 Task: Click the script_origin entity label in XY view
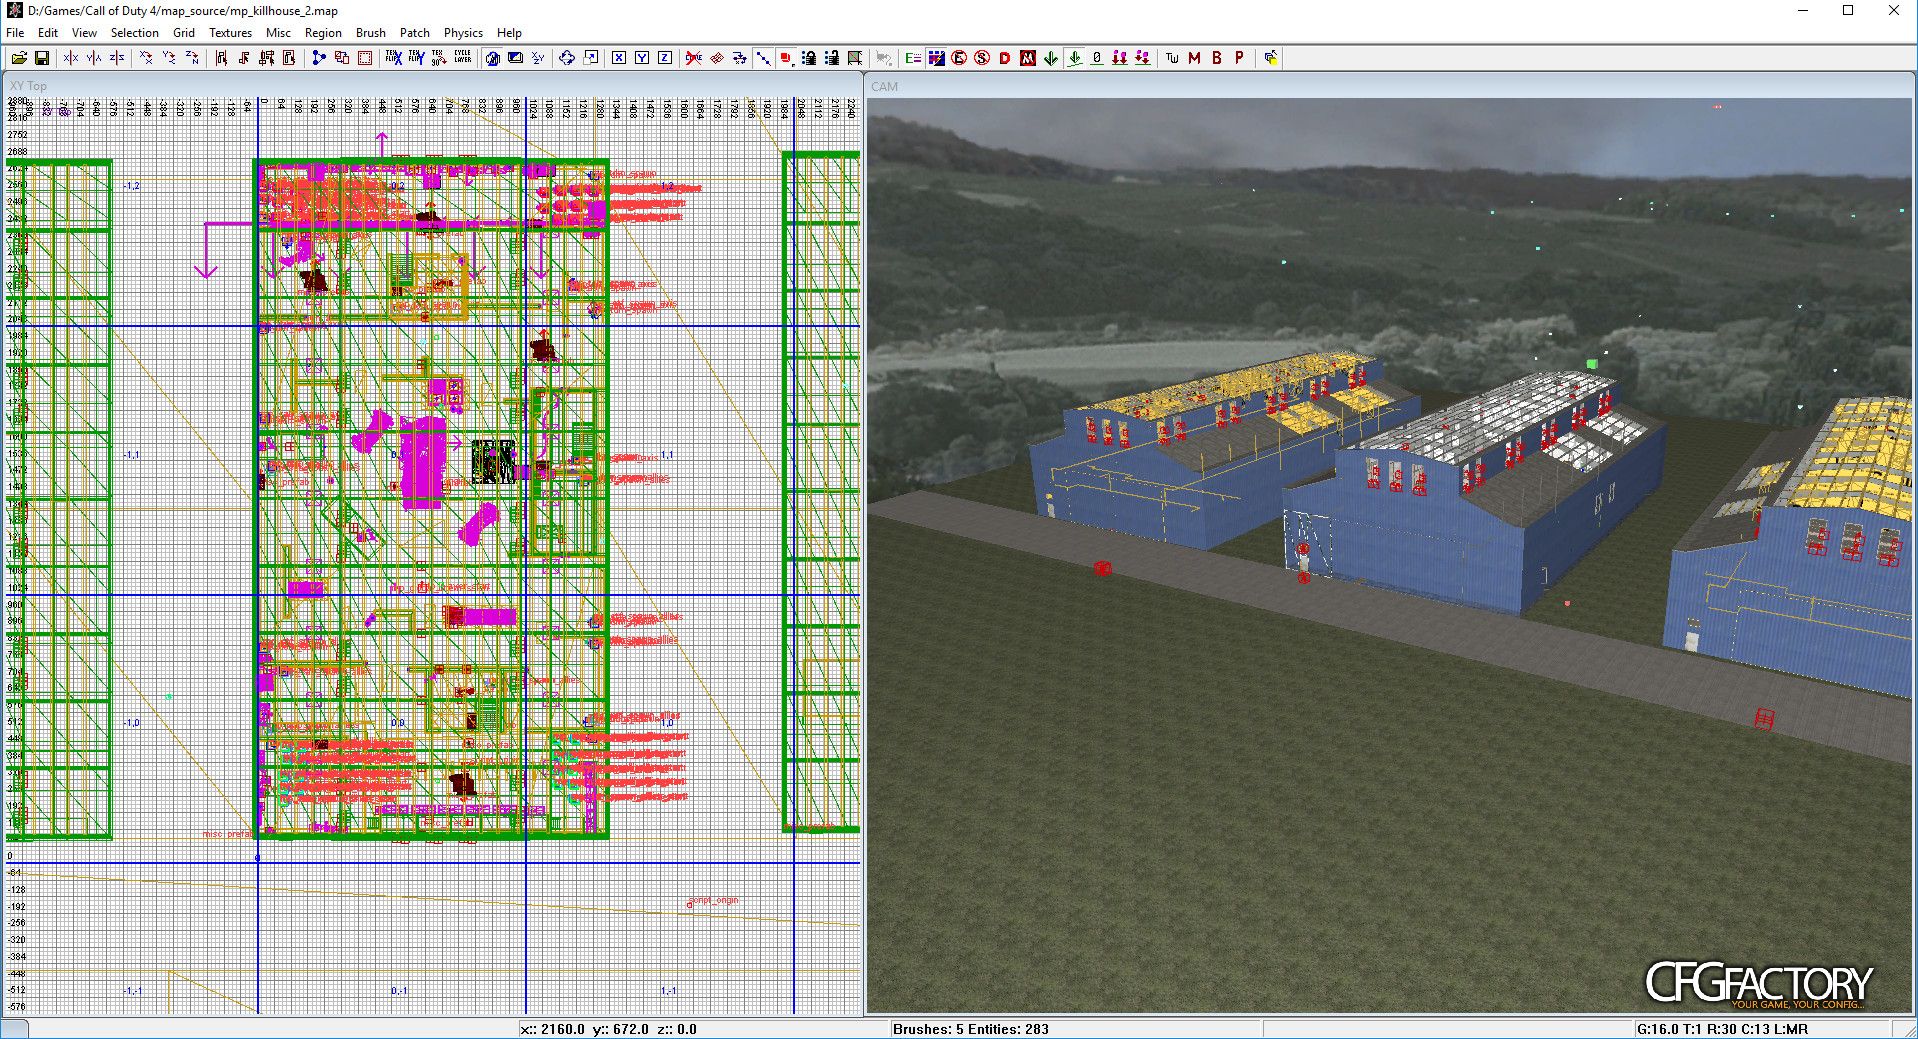(713, 900)
